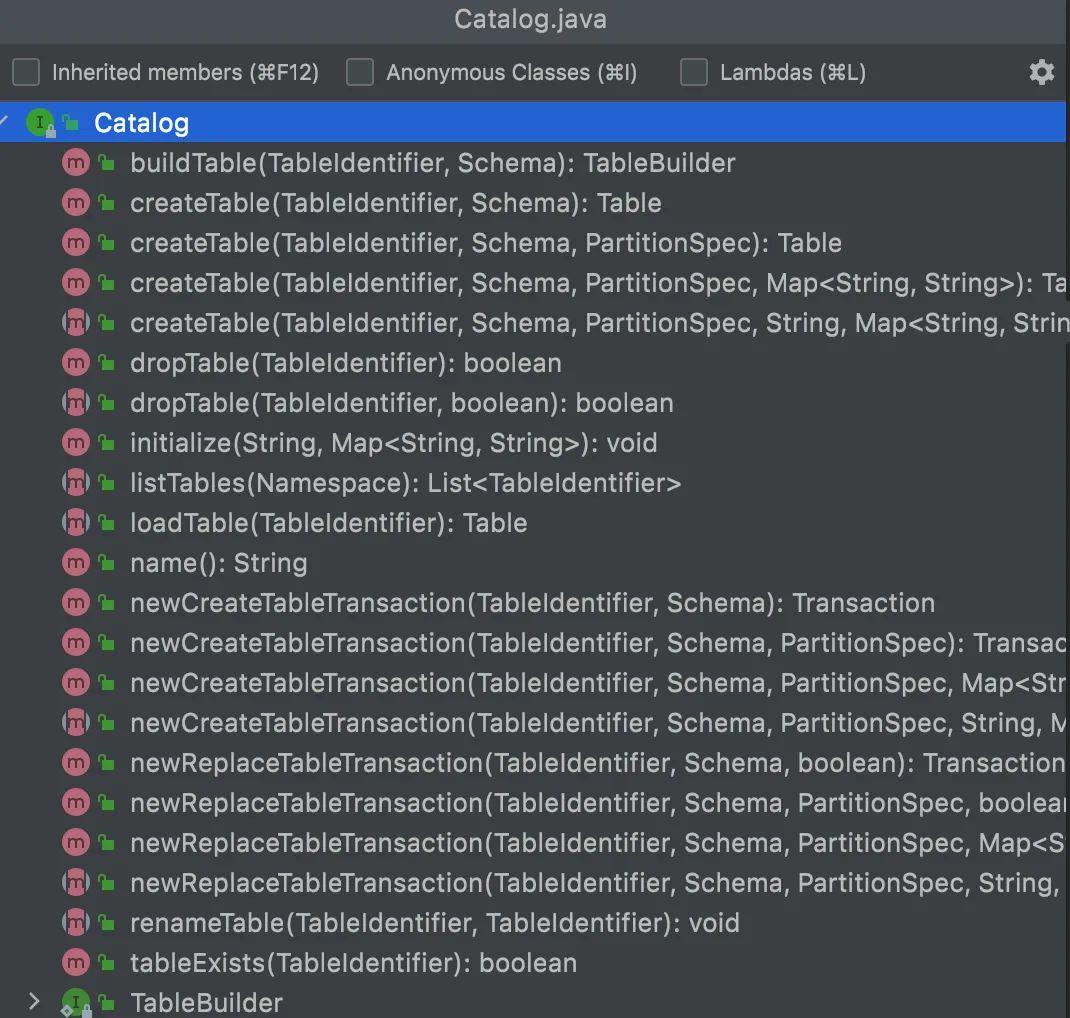Click the Catalog interface icon
The width and height of the screenshot is (1070, 1018).
40,123
